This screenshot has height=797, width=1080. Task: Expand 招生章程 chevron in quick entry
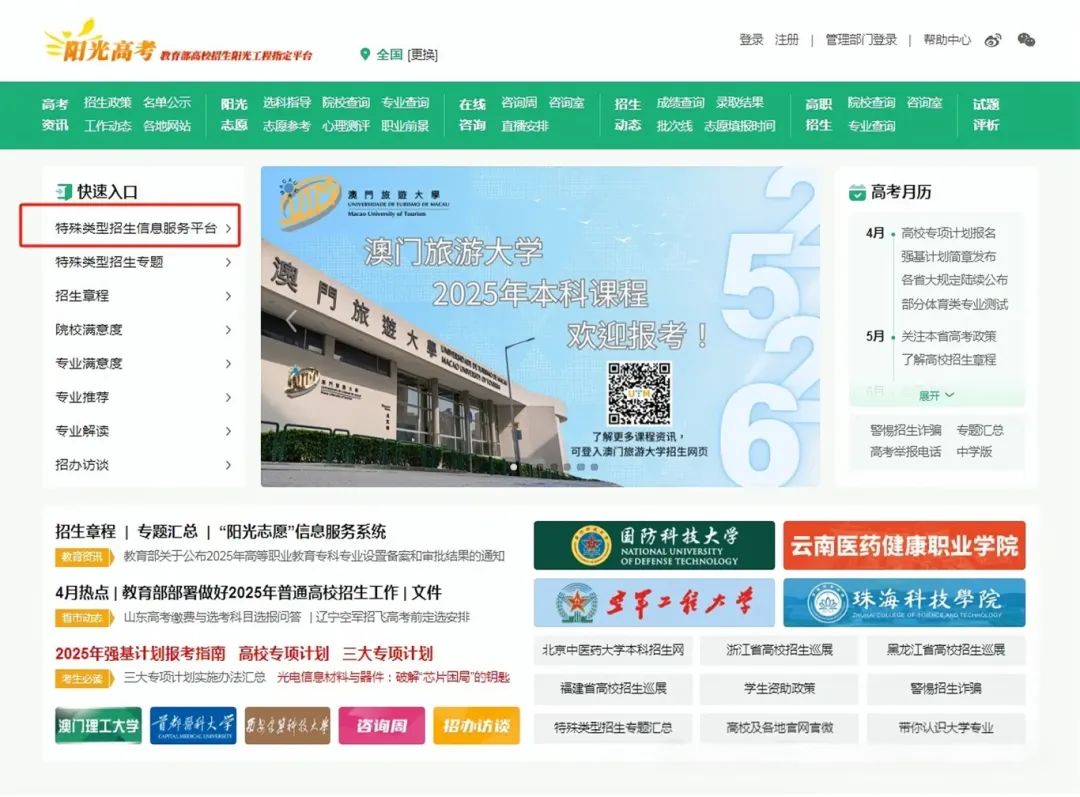click(228, 296)
